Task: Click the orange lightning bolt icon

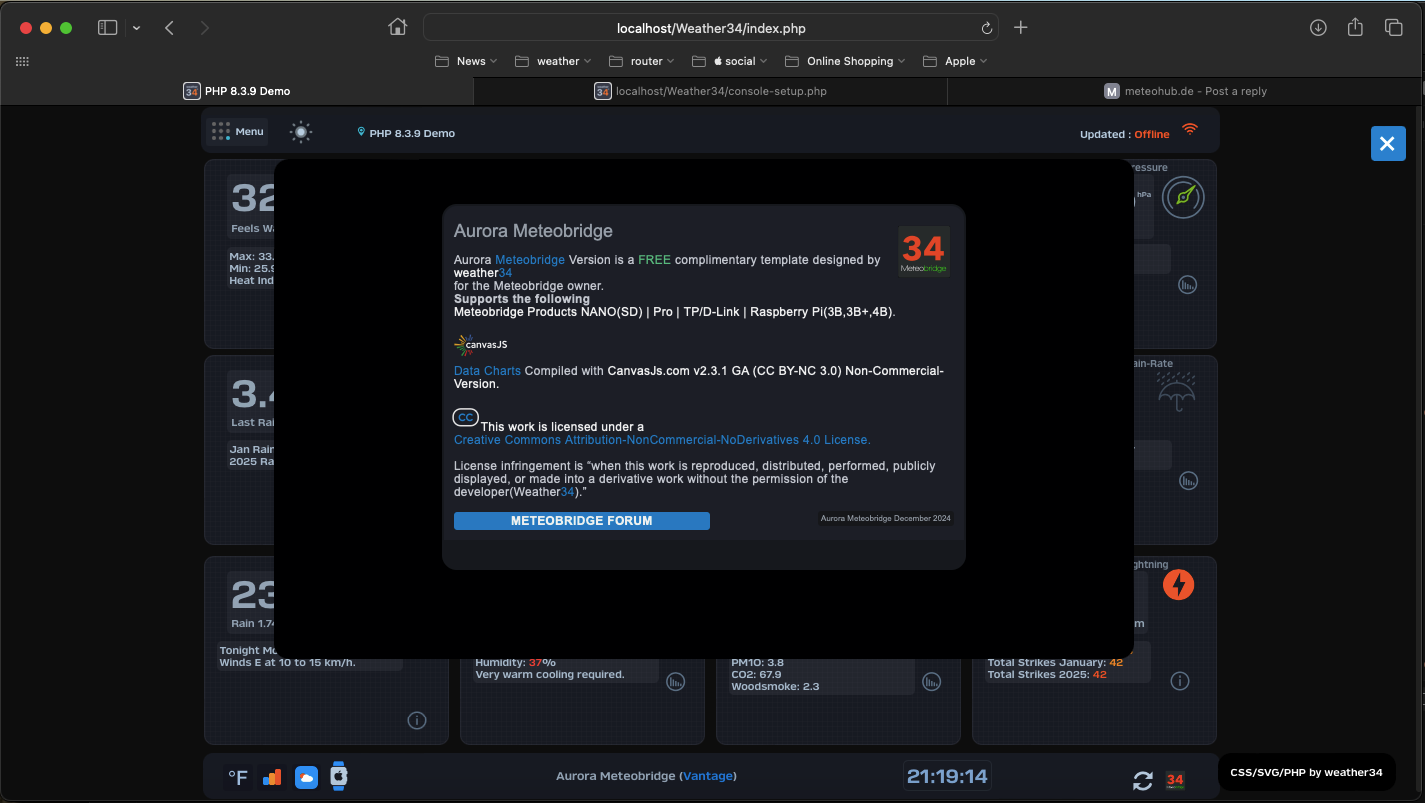Action: click(x=1179, y=585)
